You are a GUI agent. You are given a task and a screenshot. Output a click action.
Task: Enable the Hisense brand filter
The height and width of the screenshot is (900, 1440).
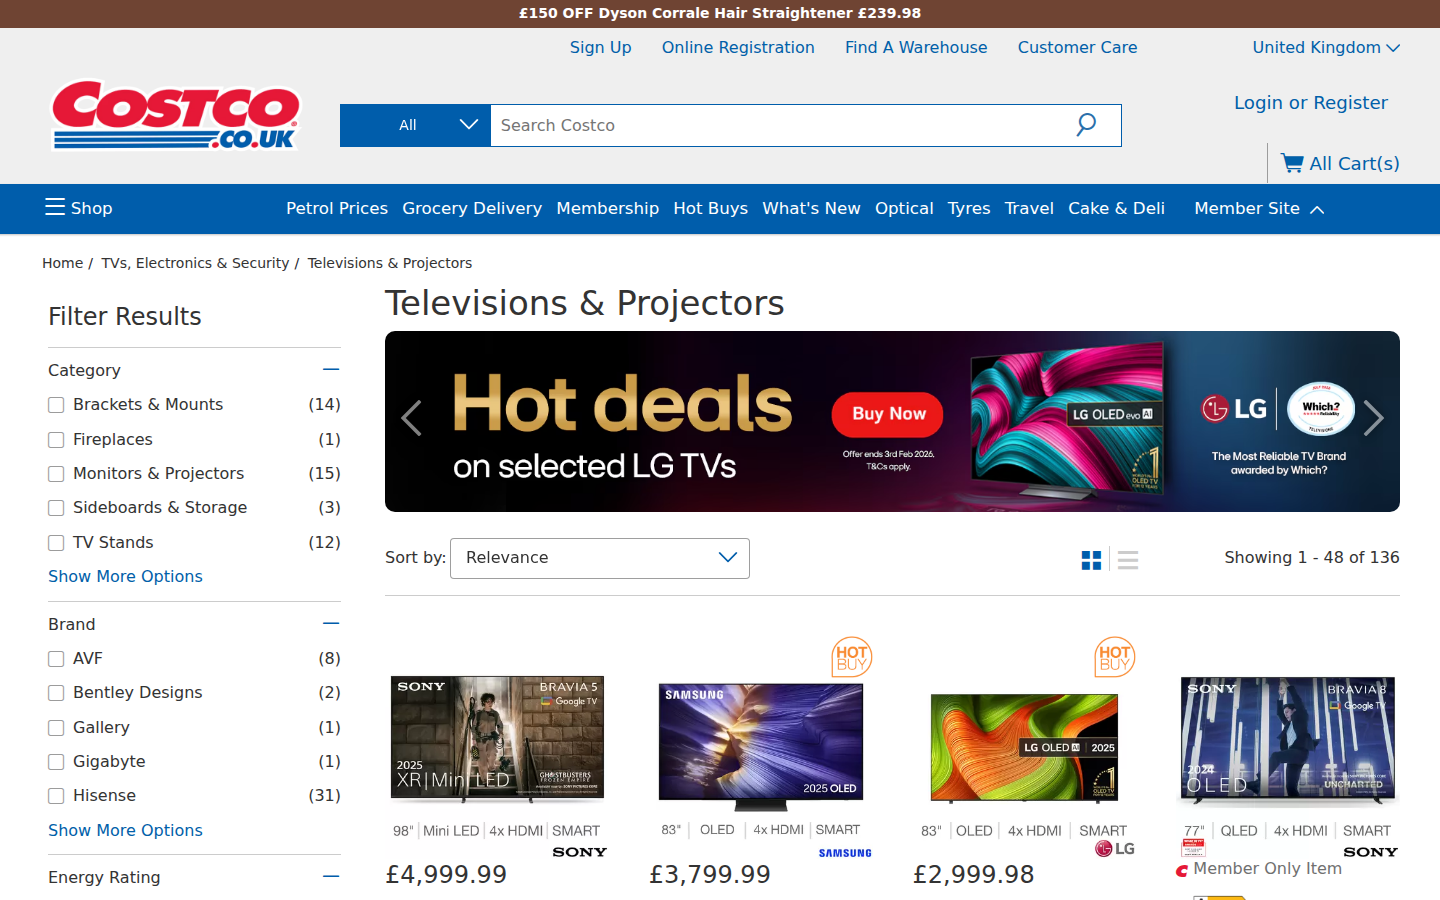click(56, 796)
